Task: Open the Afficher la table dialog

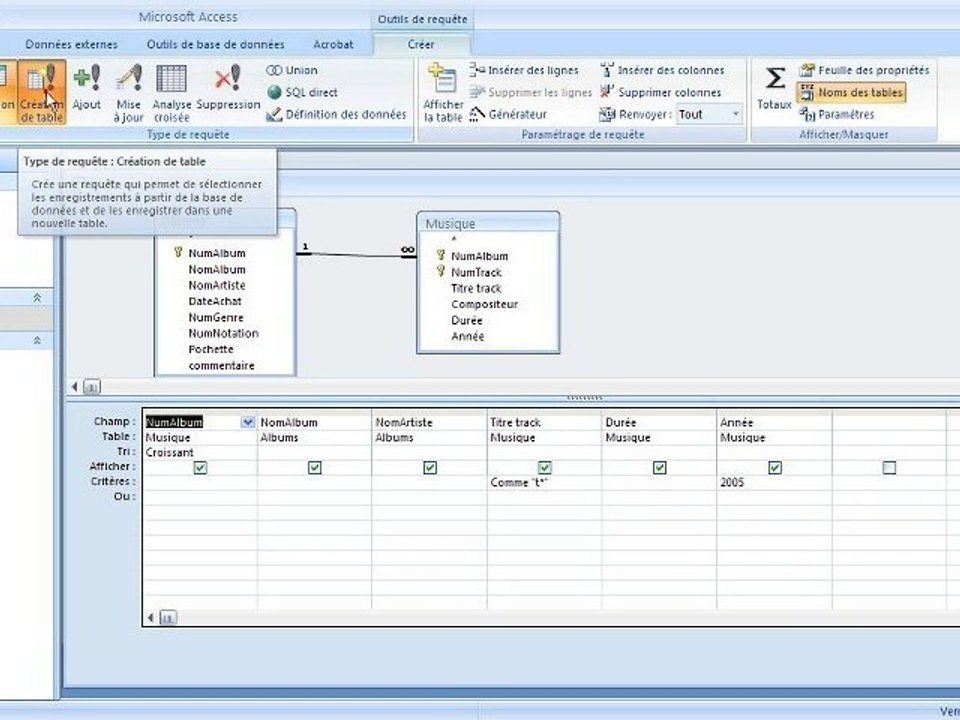Action: point(443,92)
